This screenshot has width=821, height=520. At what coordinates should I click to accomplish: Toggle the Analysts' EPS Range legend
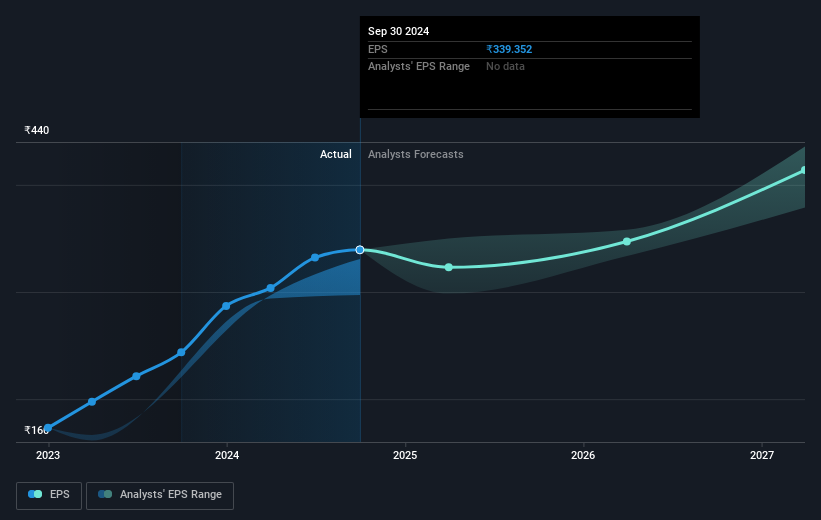160,495
